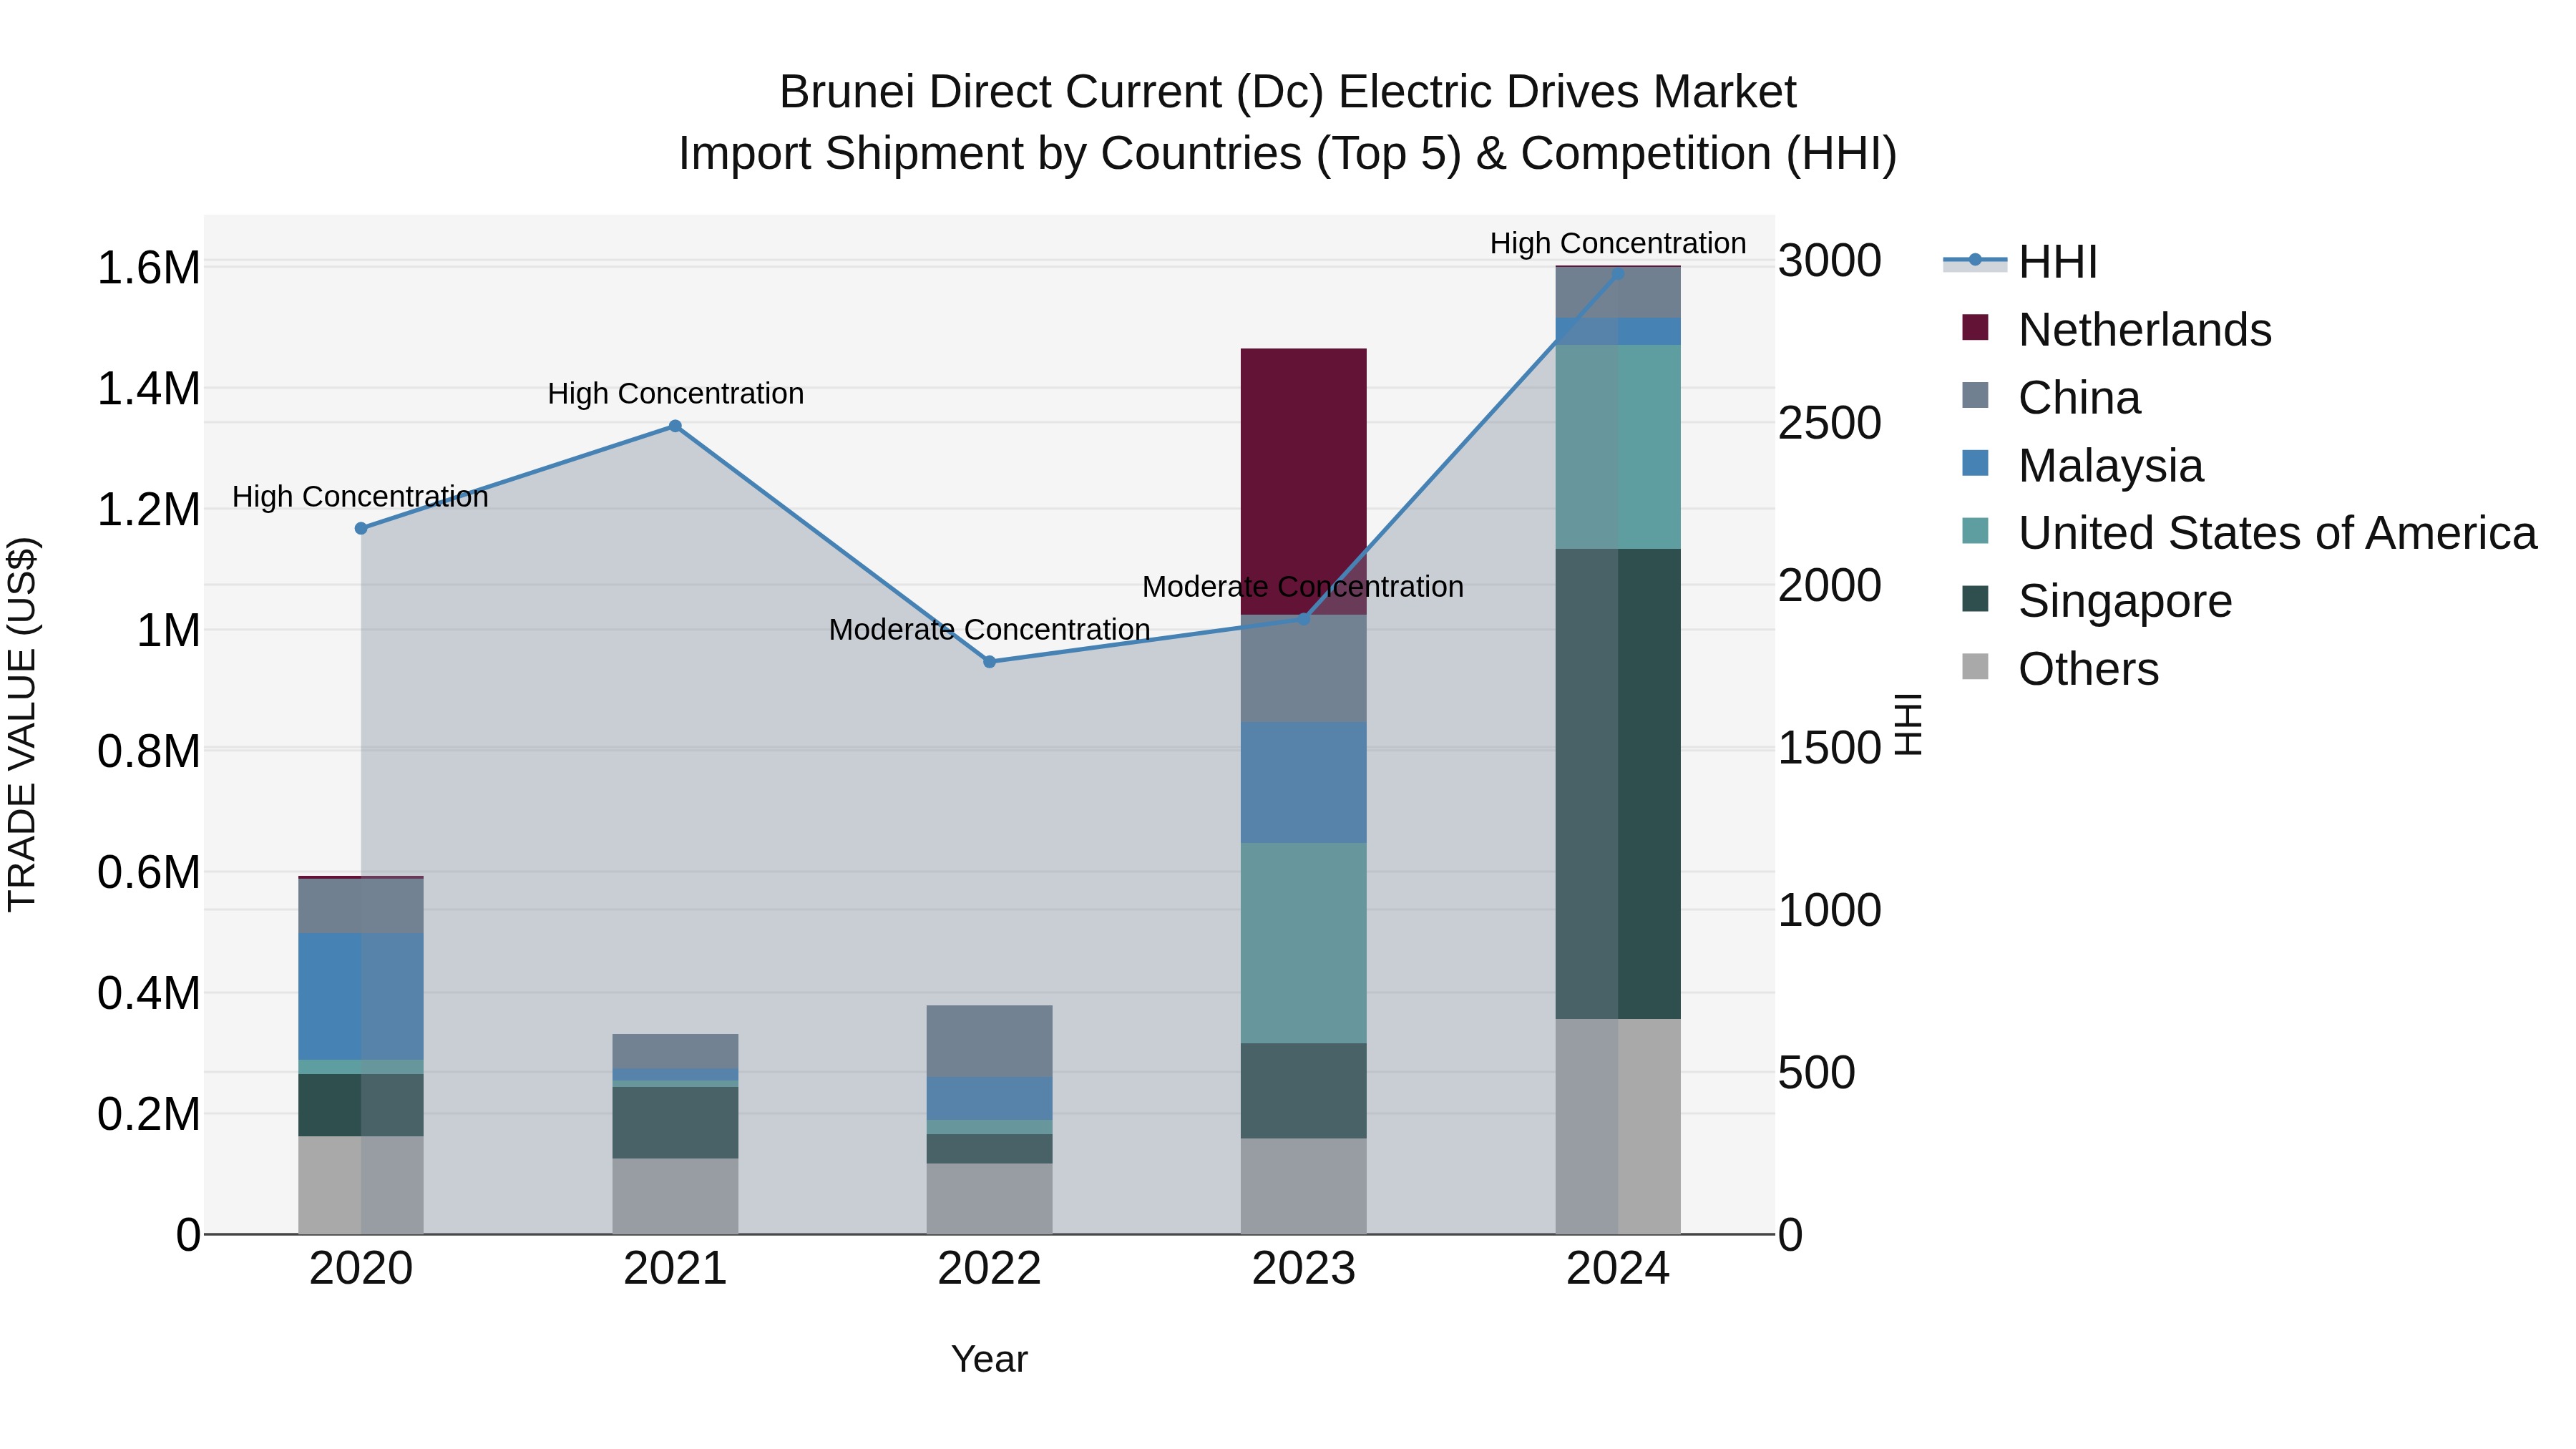Toggle the Malaysia legend entry
This screenshot has height=1449, width=2576.
(2083, 465)
